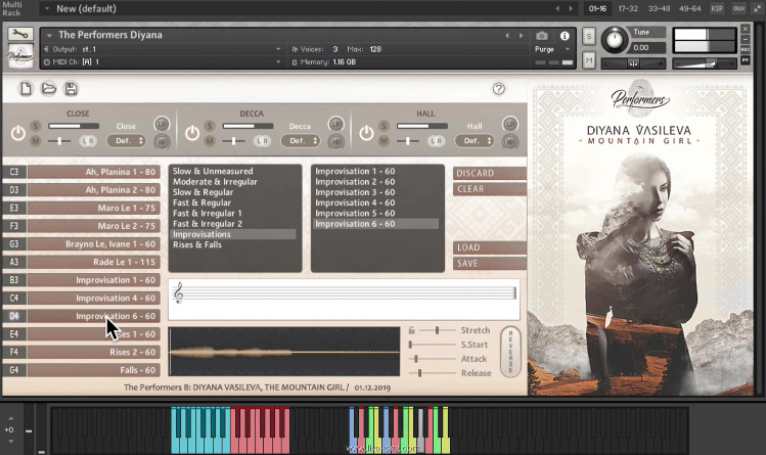This screenshot has width=766, height=455.
Task: Solo the HALL microphone
Action: (x=384, y=126)
